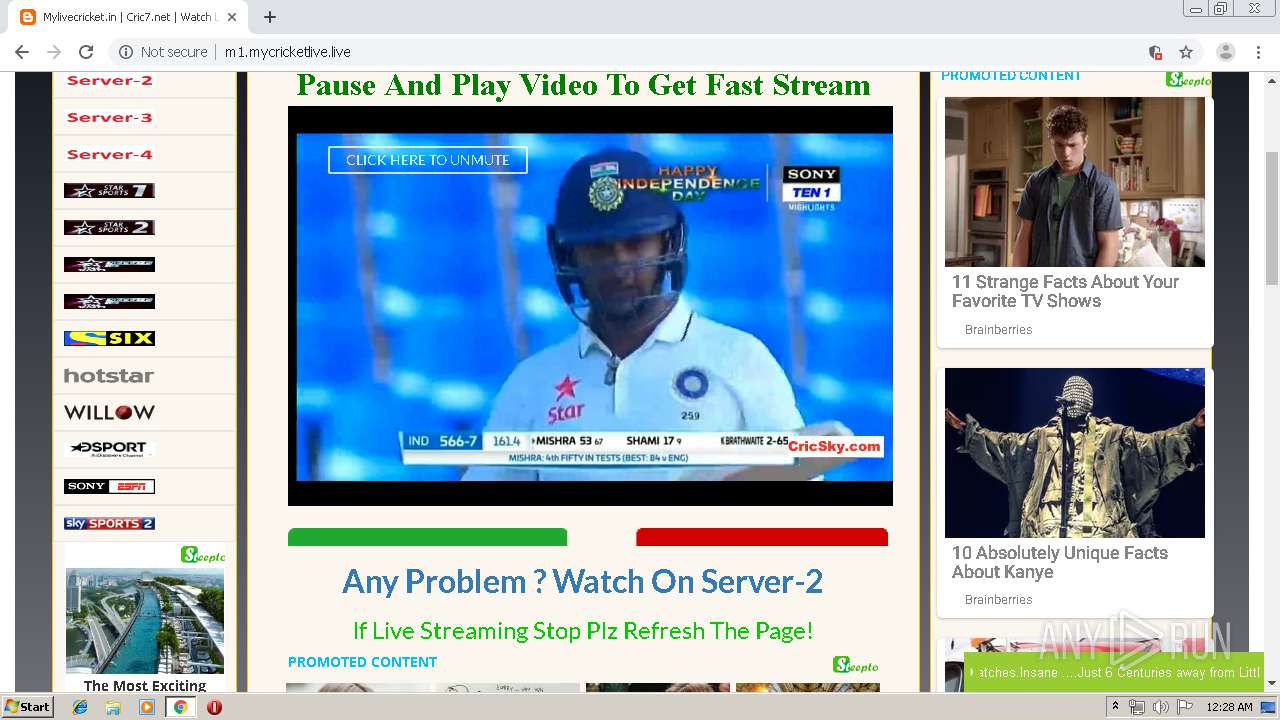Screen dimensions: 1280x720
Task: Click the green notification ticker banner
Action: (x=1114, y=672)
